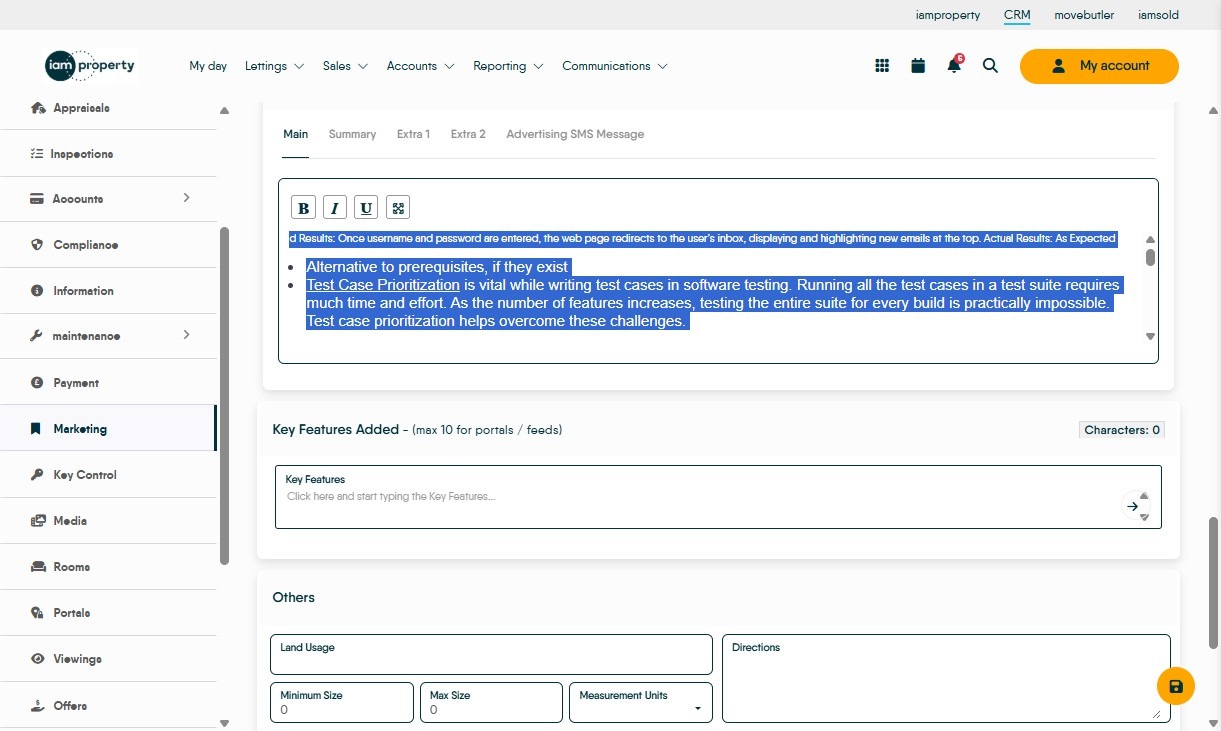Toggle Italic formatting in editor
The height and width of the screenshot is (731, 1221).
[x=335, y=208]
